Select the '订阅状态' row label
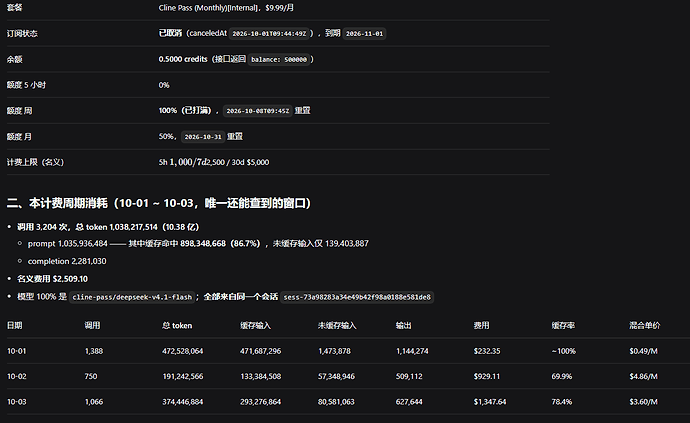The width and height of the screenshot is (690, 423). 22,33
